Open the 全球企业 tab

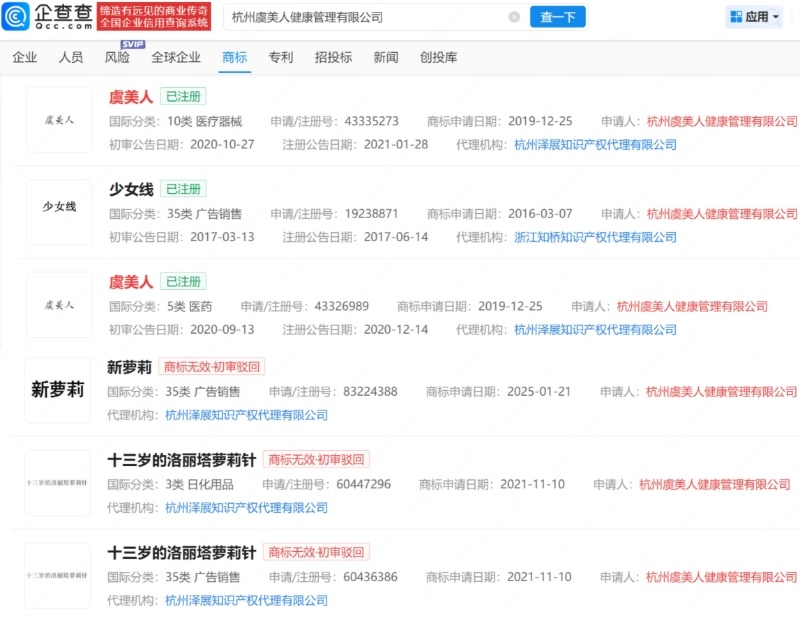[x=176, y=57]
